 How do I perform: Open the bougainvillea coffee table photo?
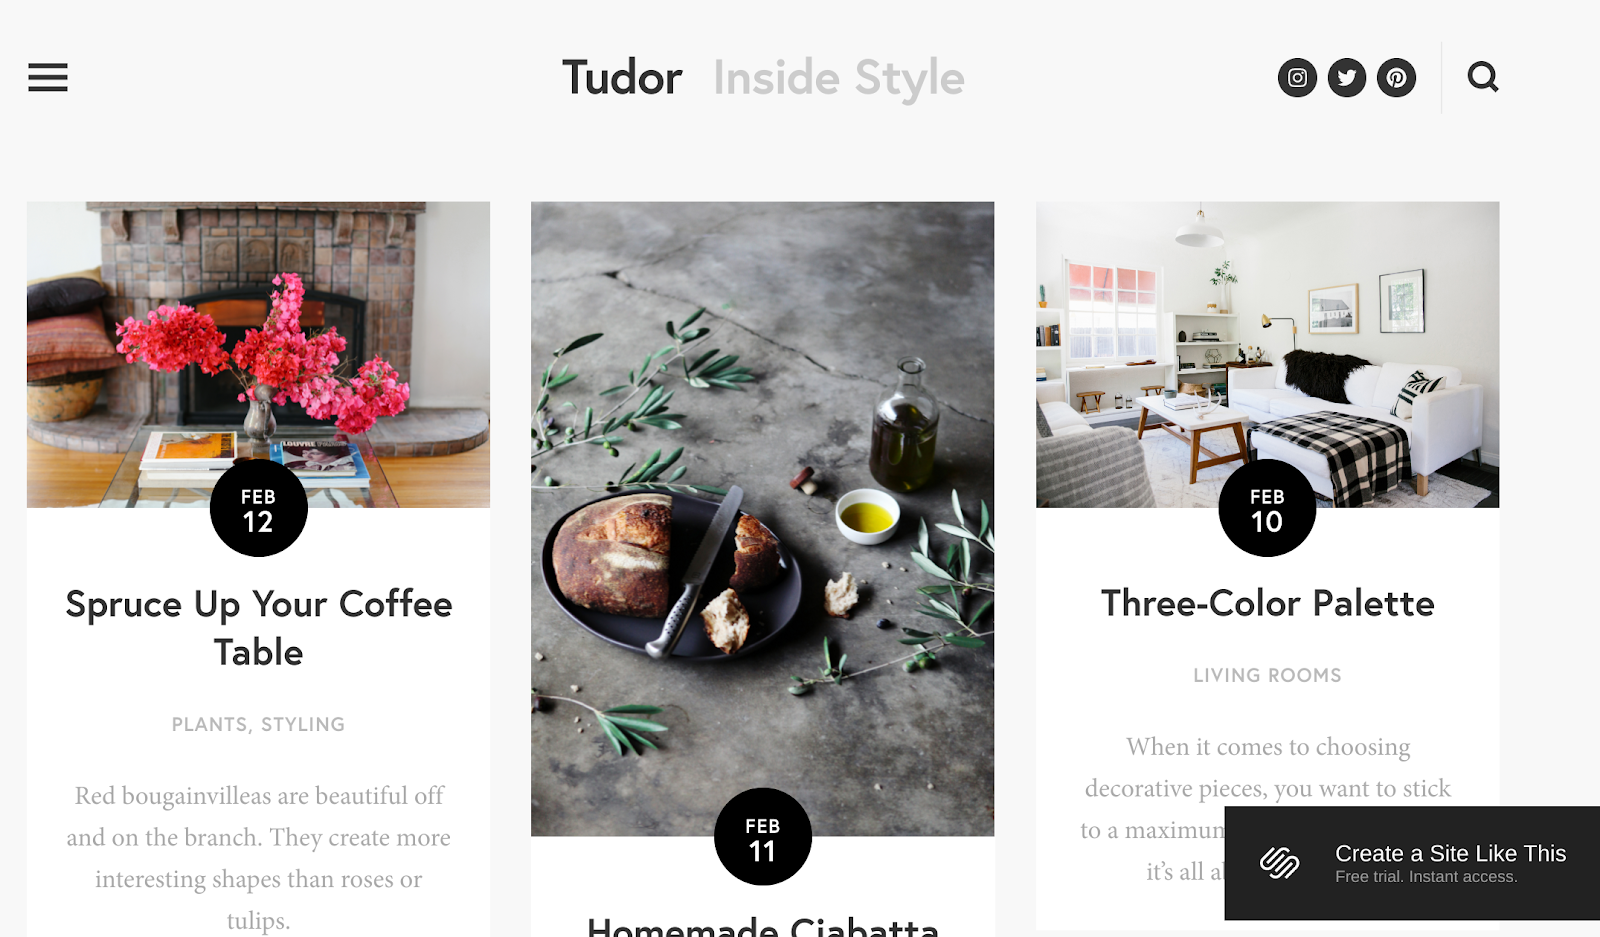click(x=258, y=354)
